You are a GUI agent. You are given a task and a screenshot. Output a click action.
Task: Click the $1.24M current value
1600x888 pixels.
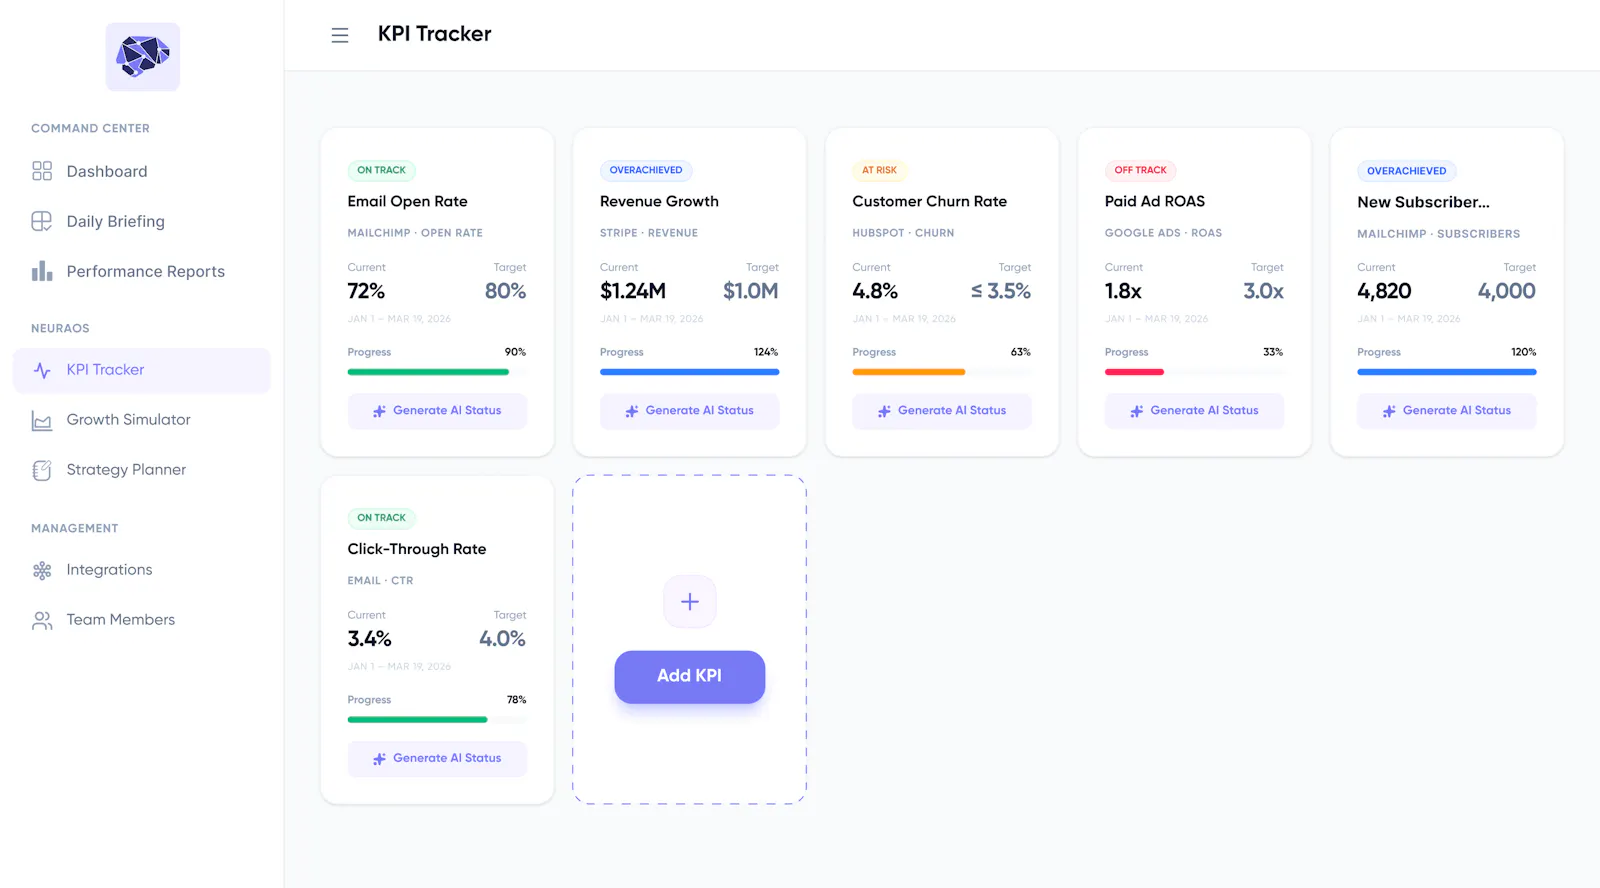coord(633,292)
